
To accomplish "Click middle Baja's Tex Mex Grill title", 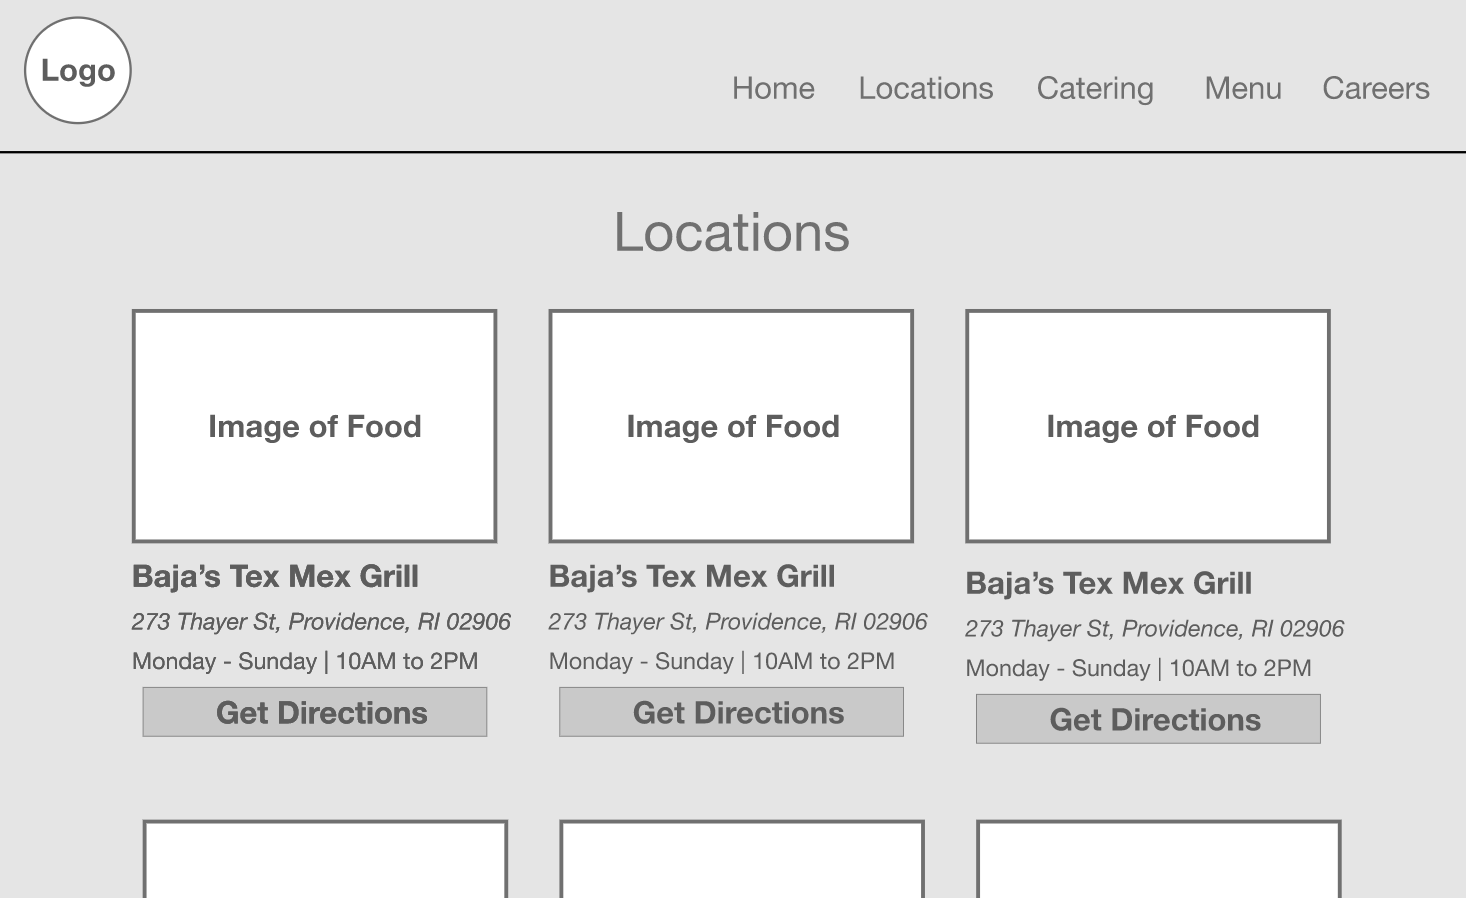I will [x=692, y=576].
